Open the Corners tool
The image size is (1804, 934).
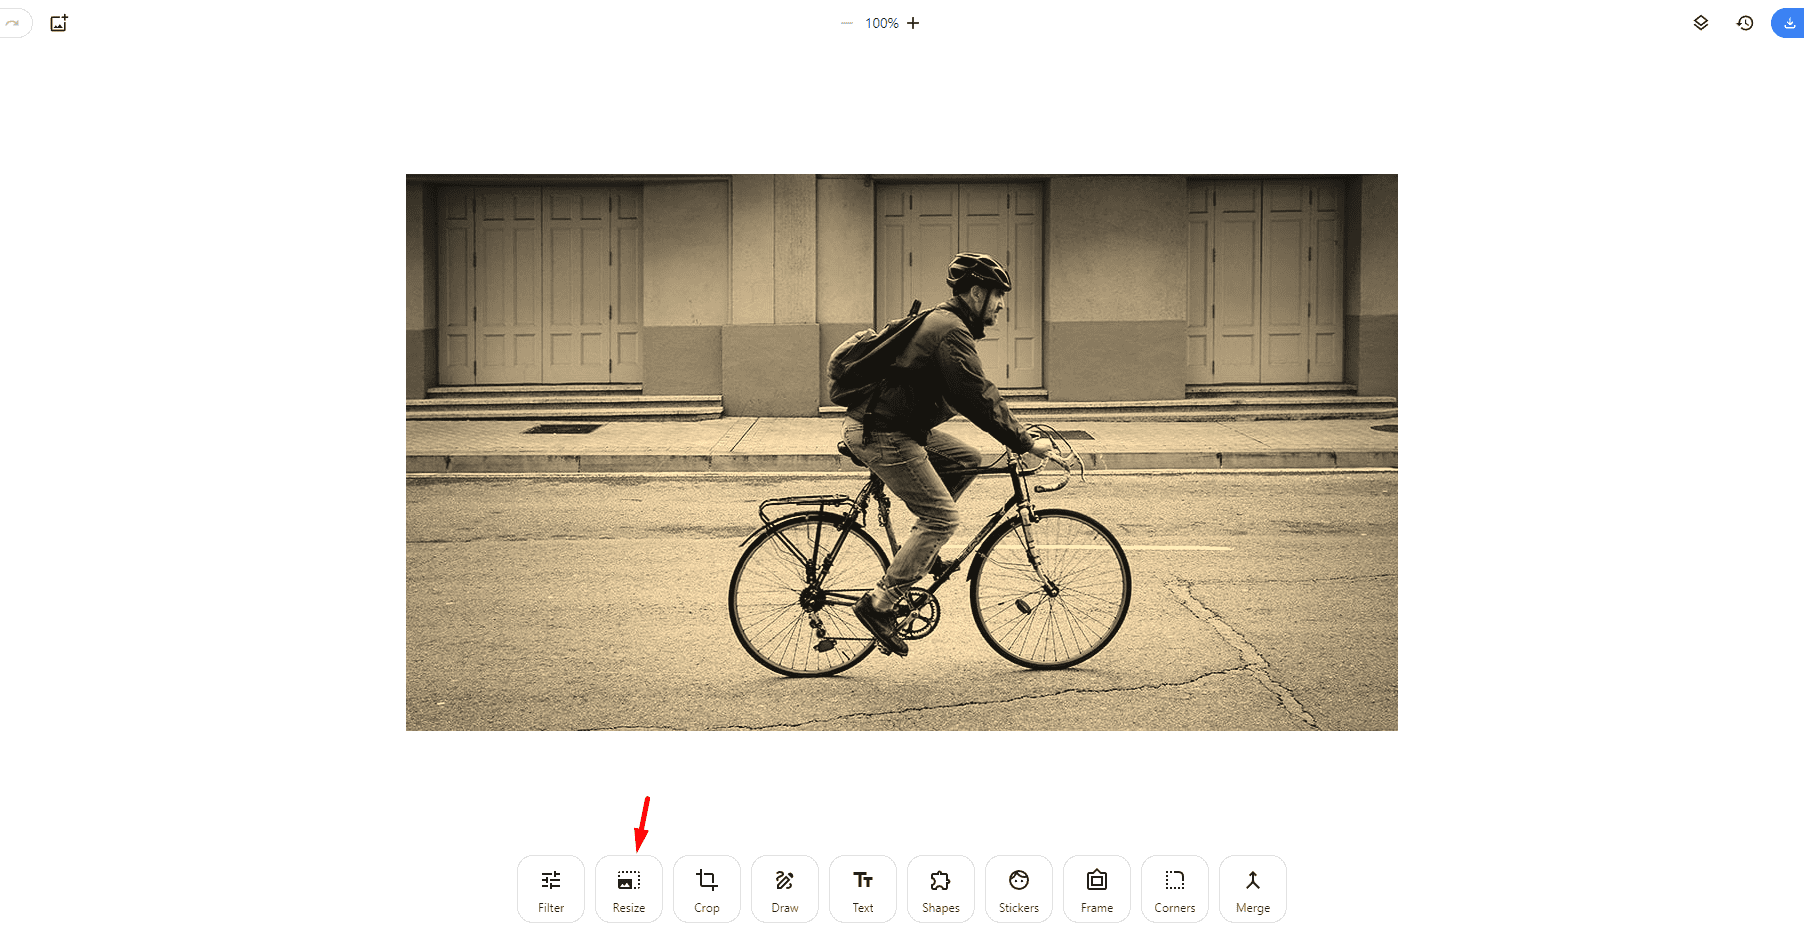1175,889
